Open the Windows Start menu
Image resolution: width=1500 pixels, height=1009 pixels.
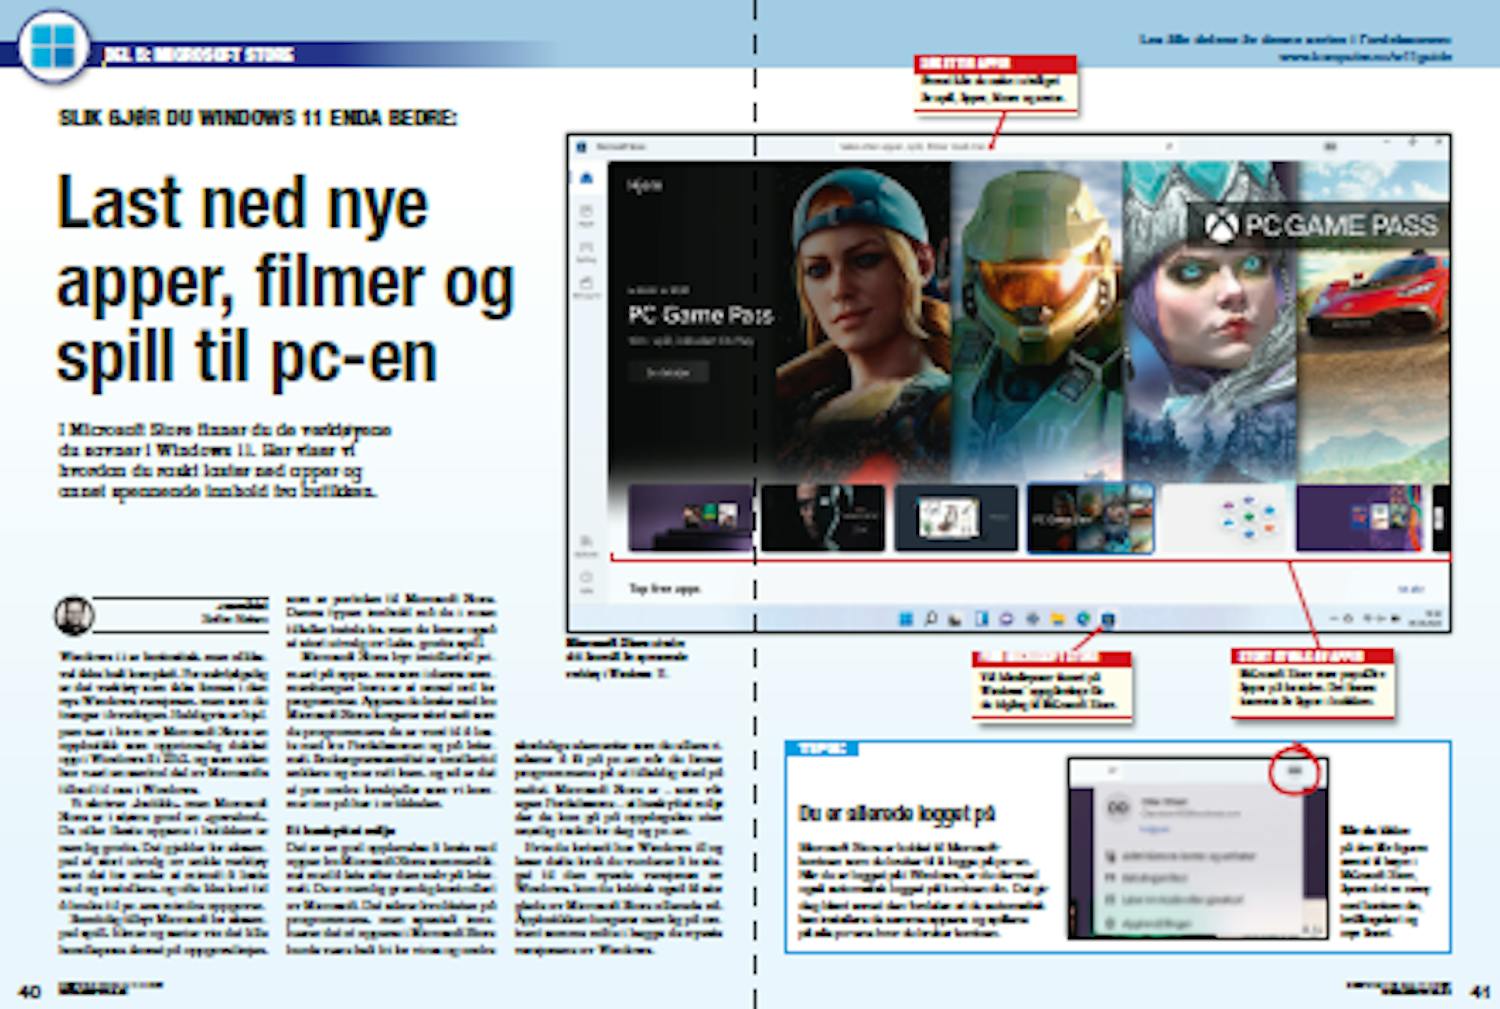tap(906, 619)
